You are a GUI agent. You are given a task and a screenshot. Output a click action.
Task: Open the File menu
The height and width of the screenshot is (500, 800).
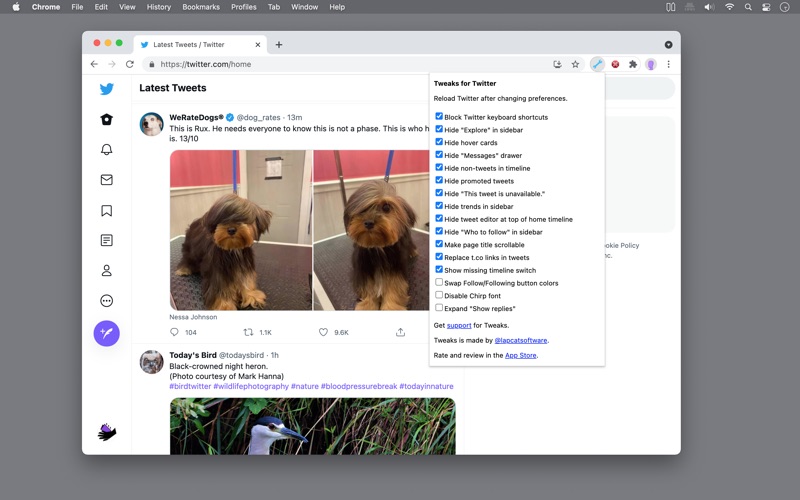pos(77,7)
